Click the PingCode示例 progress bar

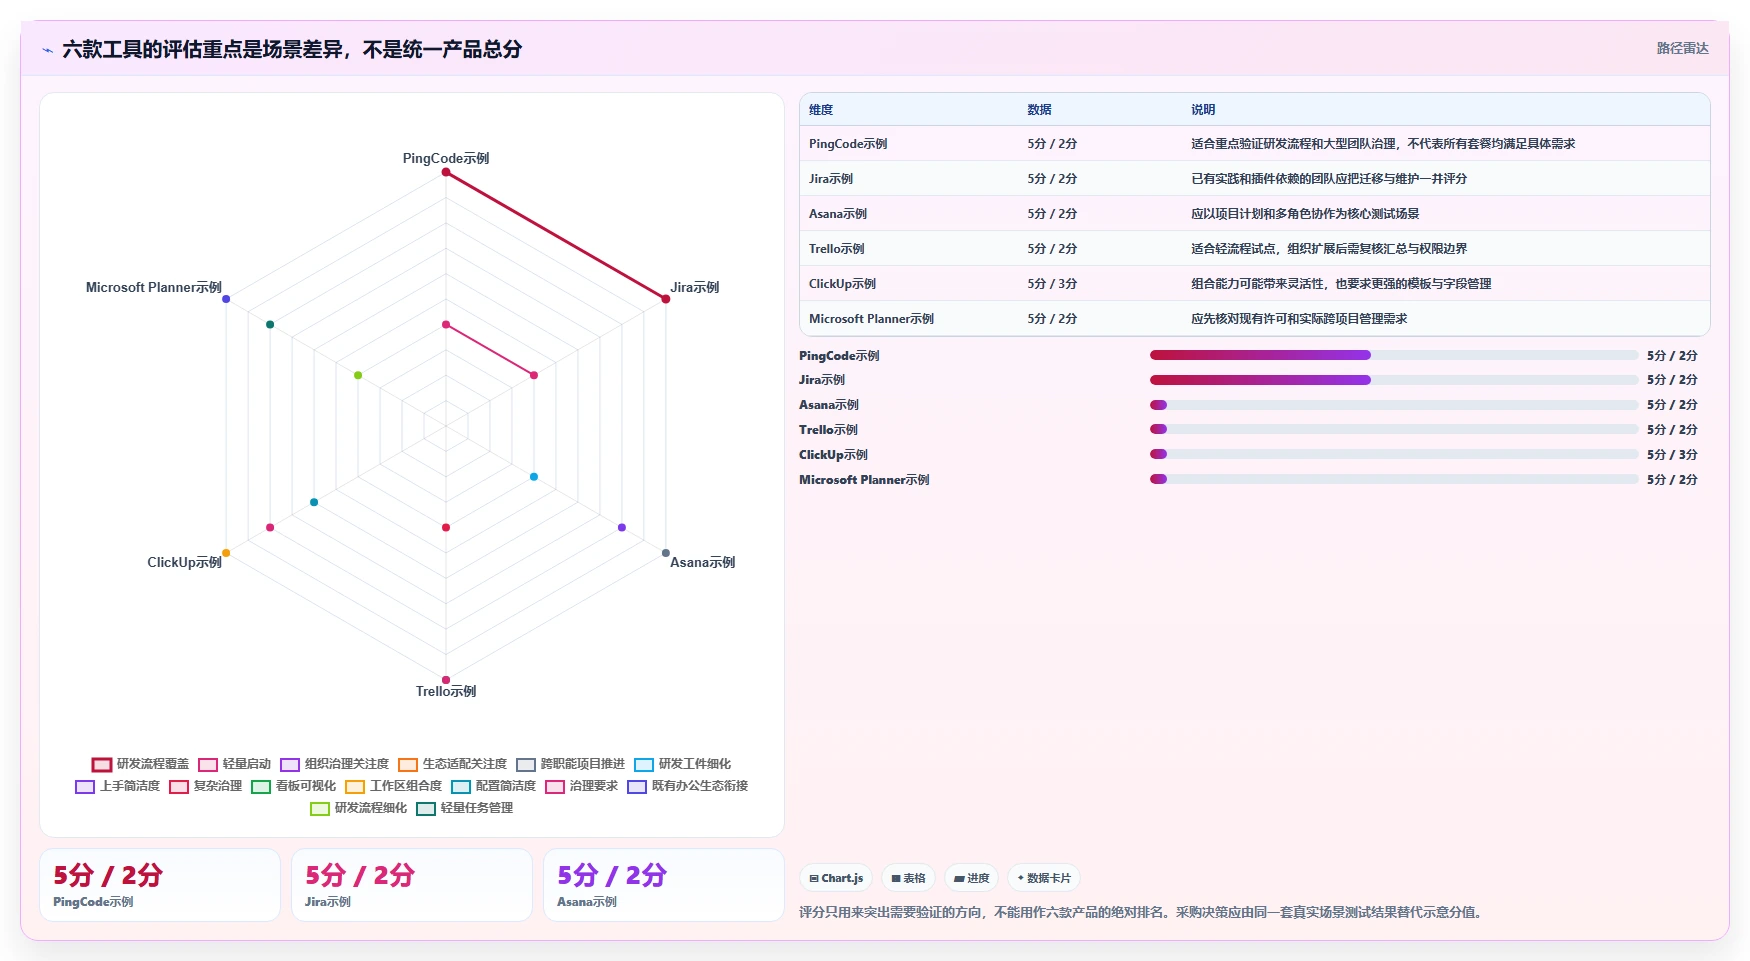click(1394, 355)
